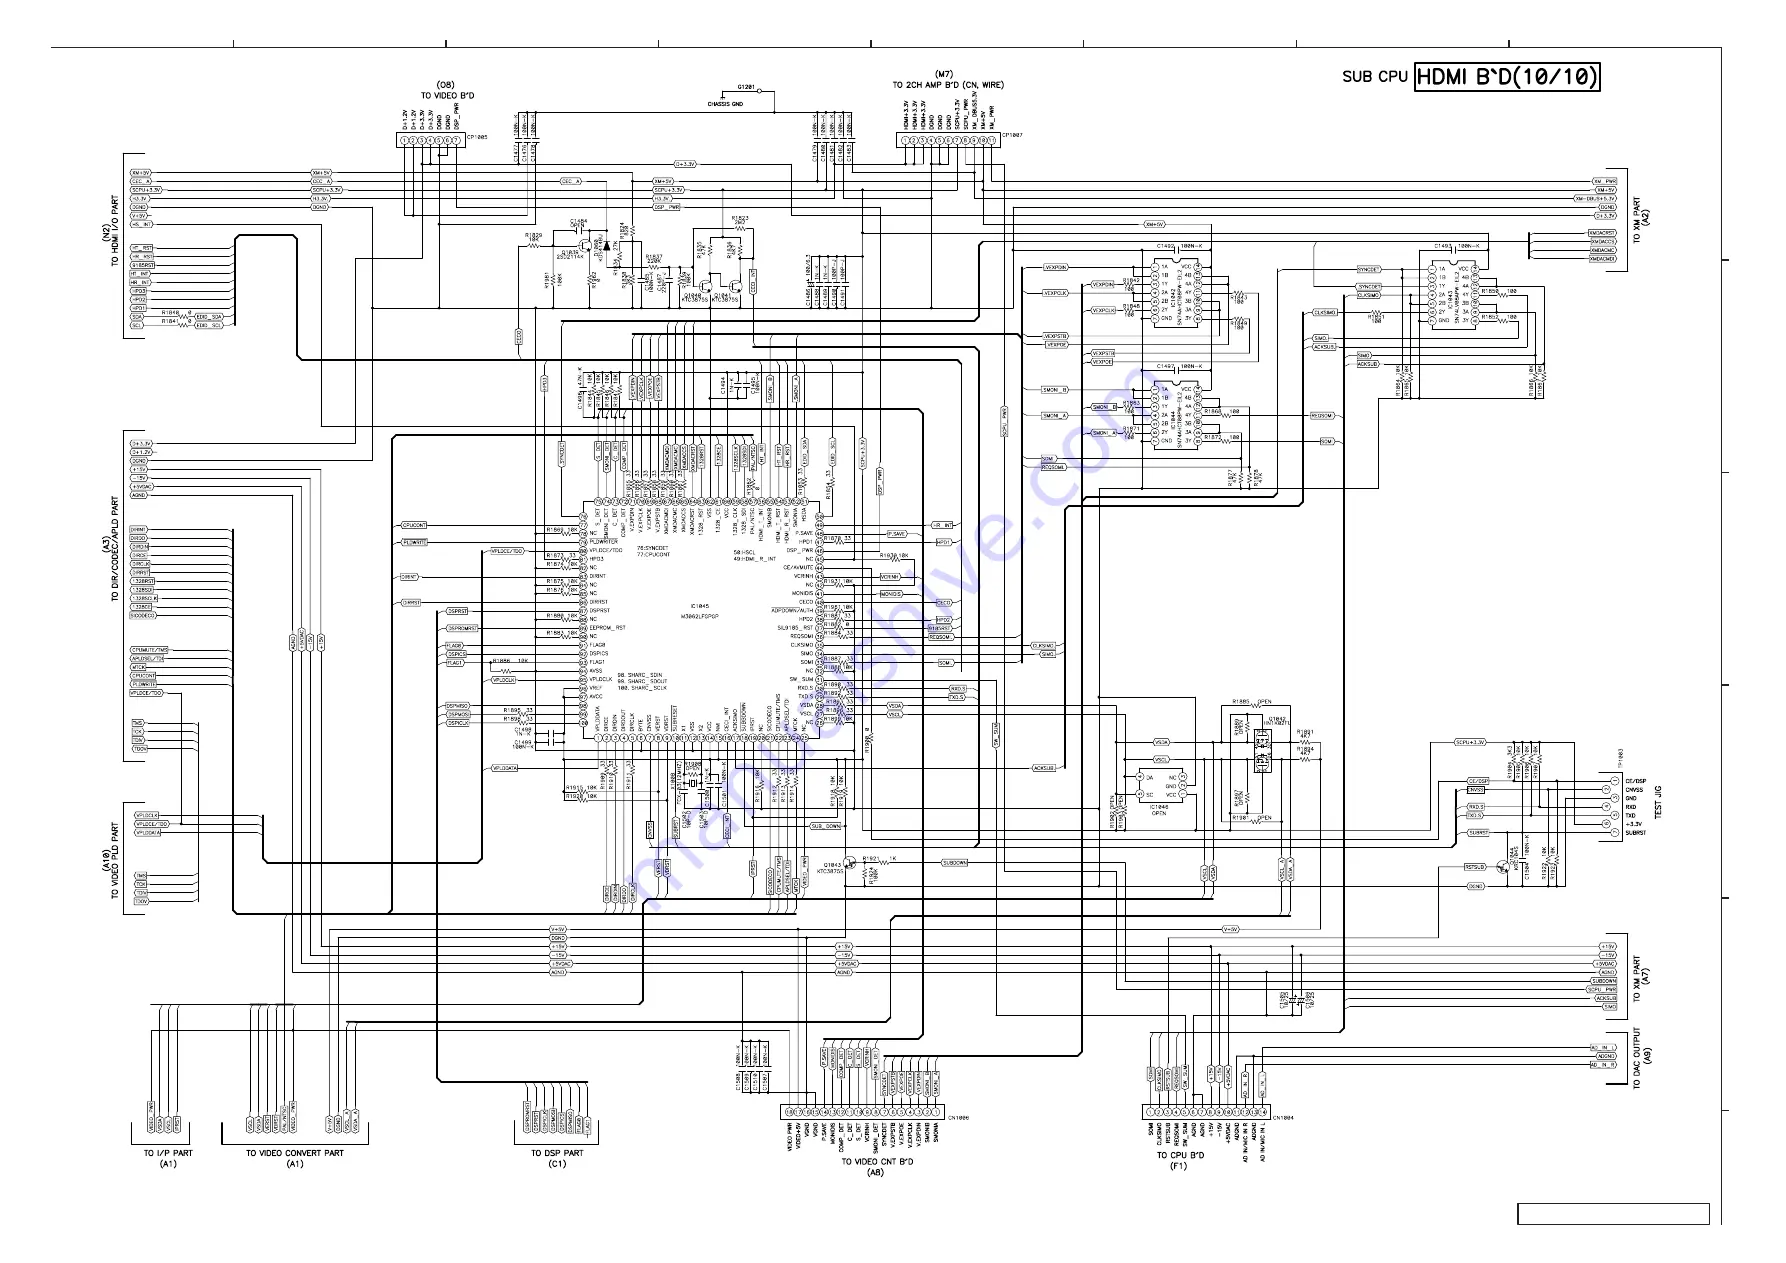The height and width of the screenshot is (1263, 1786).
Task: Select the 'IC1046 OPEN' chip label
Action: coord(1158,809)
